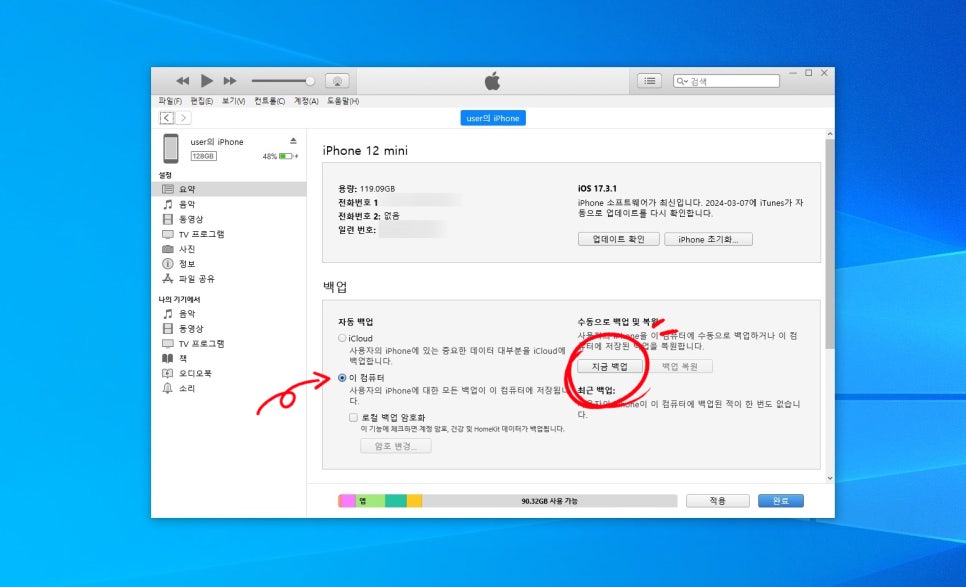Select 요약 in the settings sidebar
Viewport: 966px width, 587px height.
tap(229, 189)
